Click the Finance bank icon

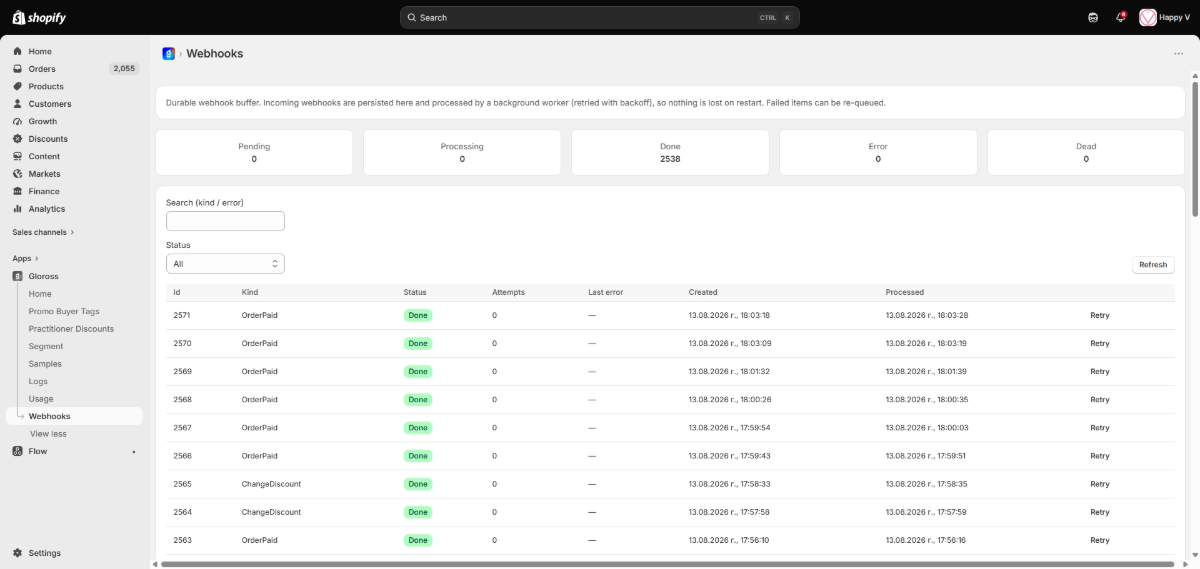(18, 191)
